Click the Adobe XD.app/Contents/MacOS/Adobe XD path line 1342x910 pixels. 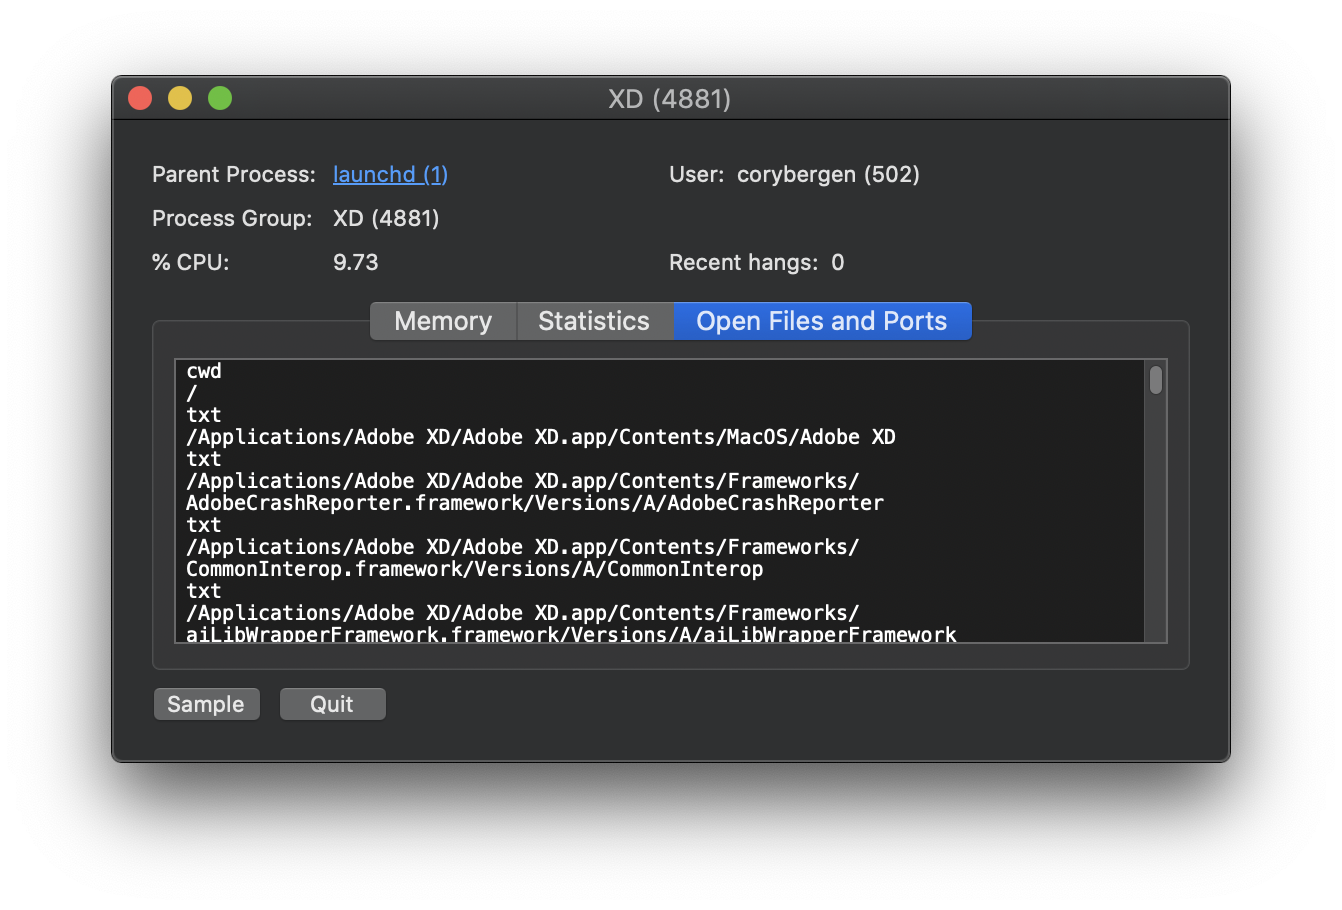point(541,437)
